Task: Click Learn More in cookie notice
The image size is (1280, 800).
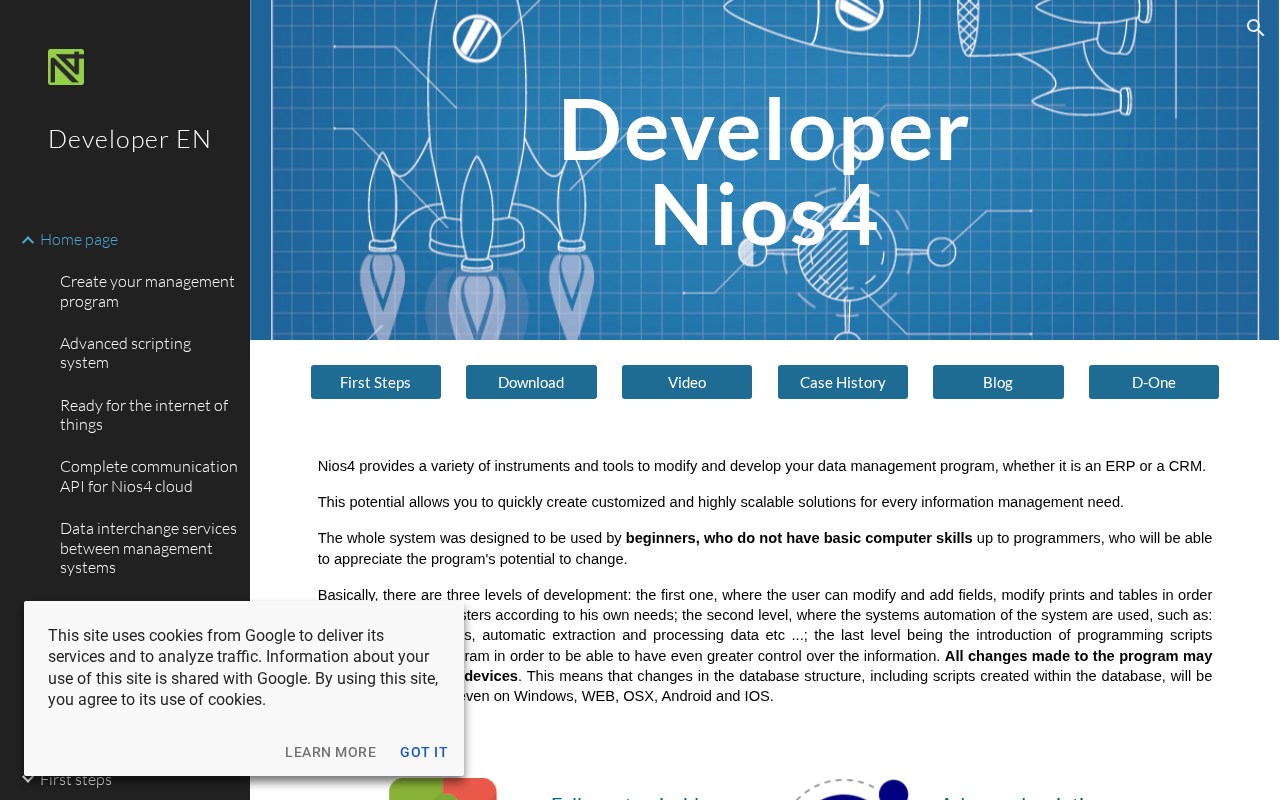Action: pyautogui.click(x=331, y=752)
